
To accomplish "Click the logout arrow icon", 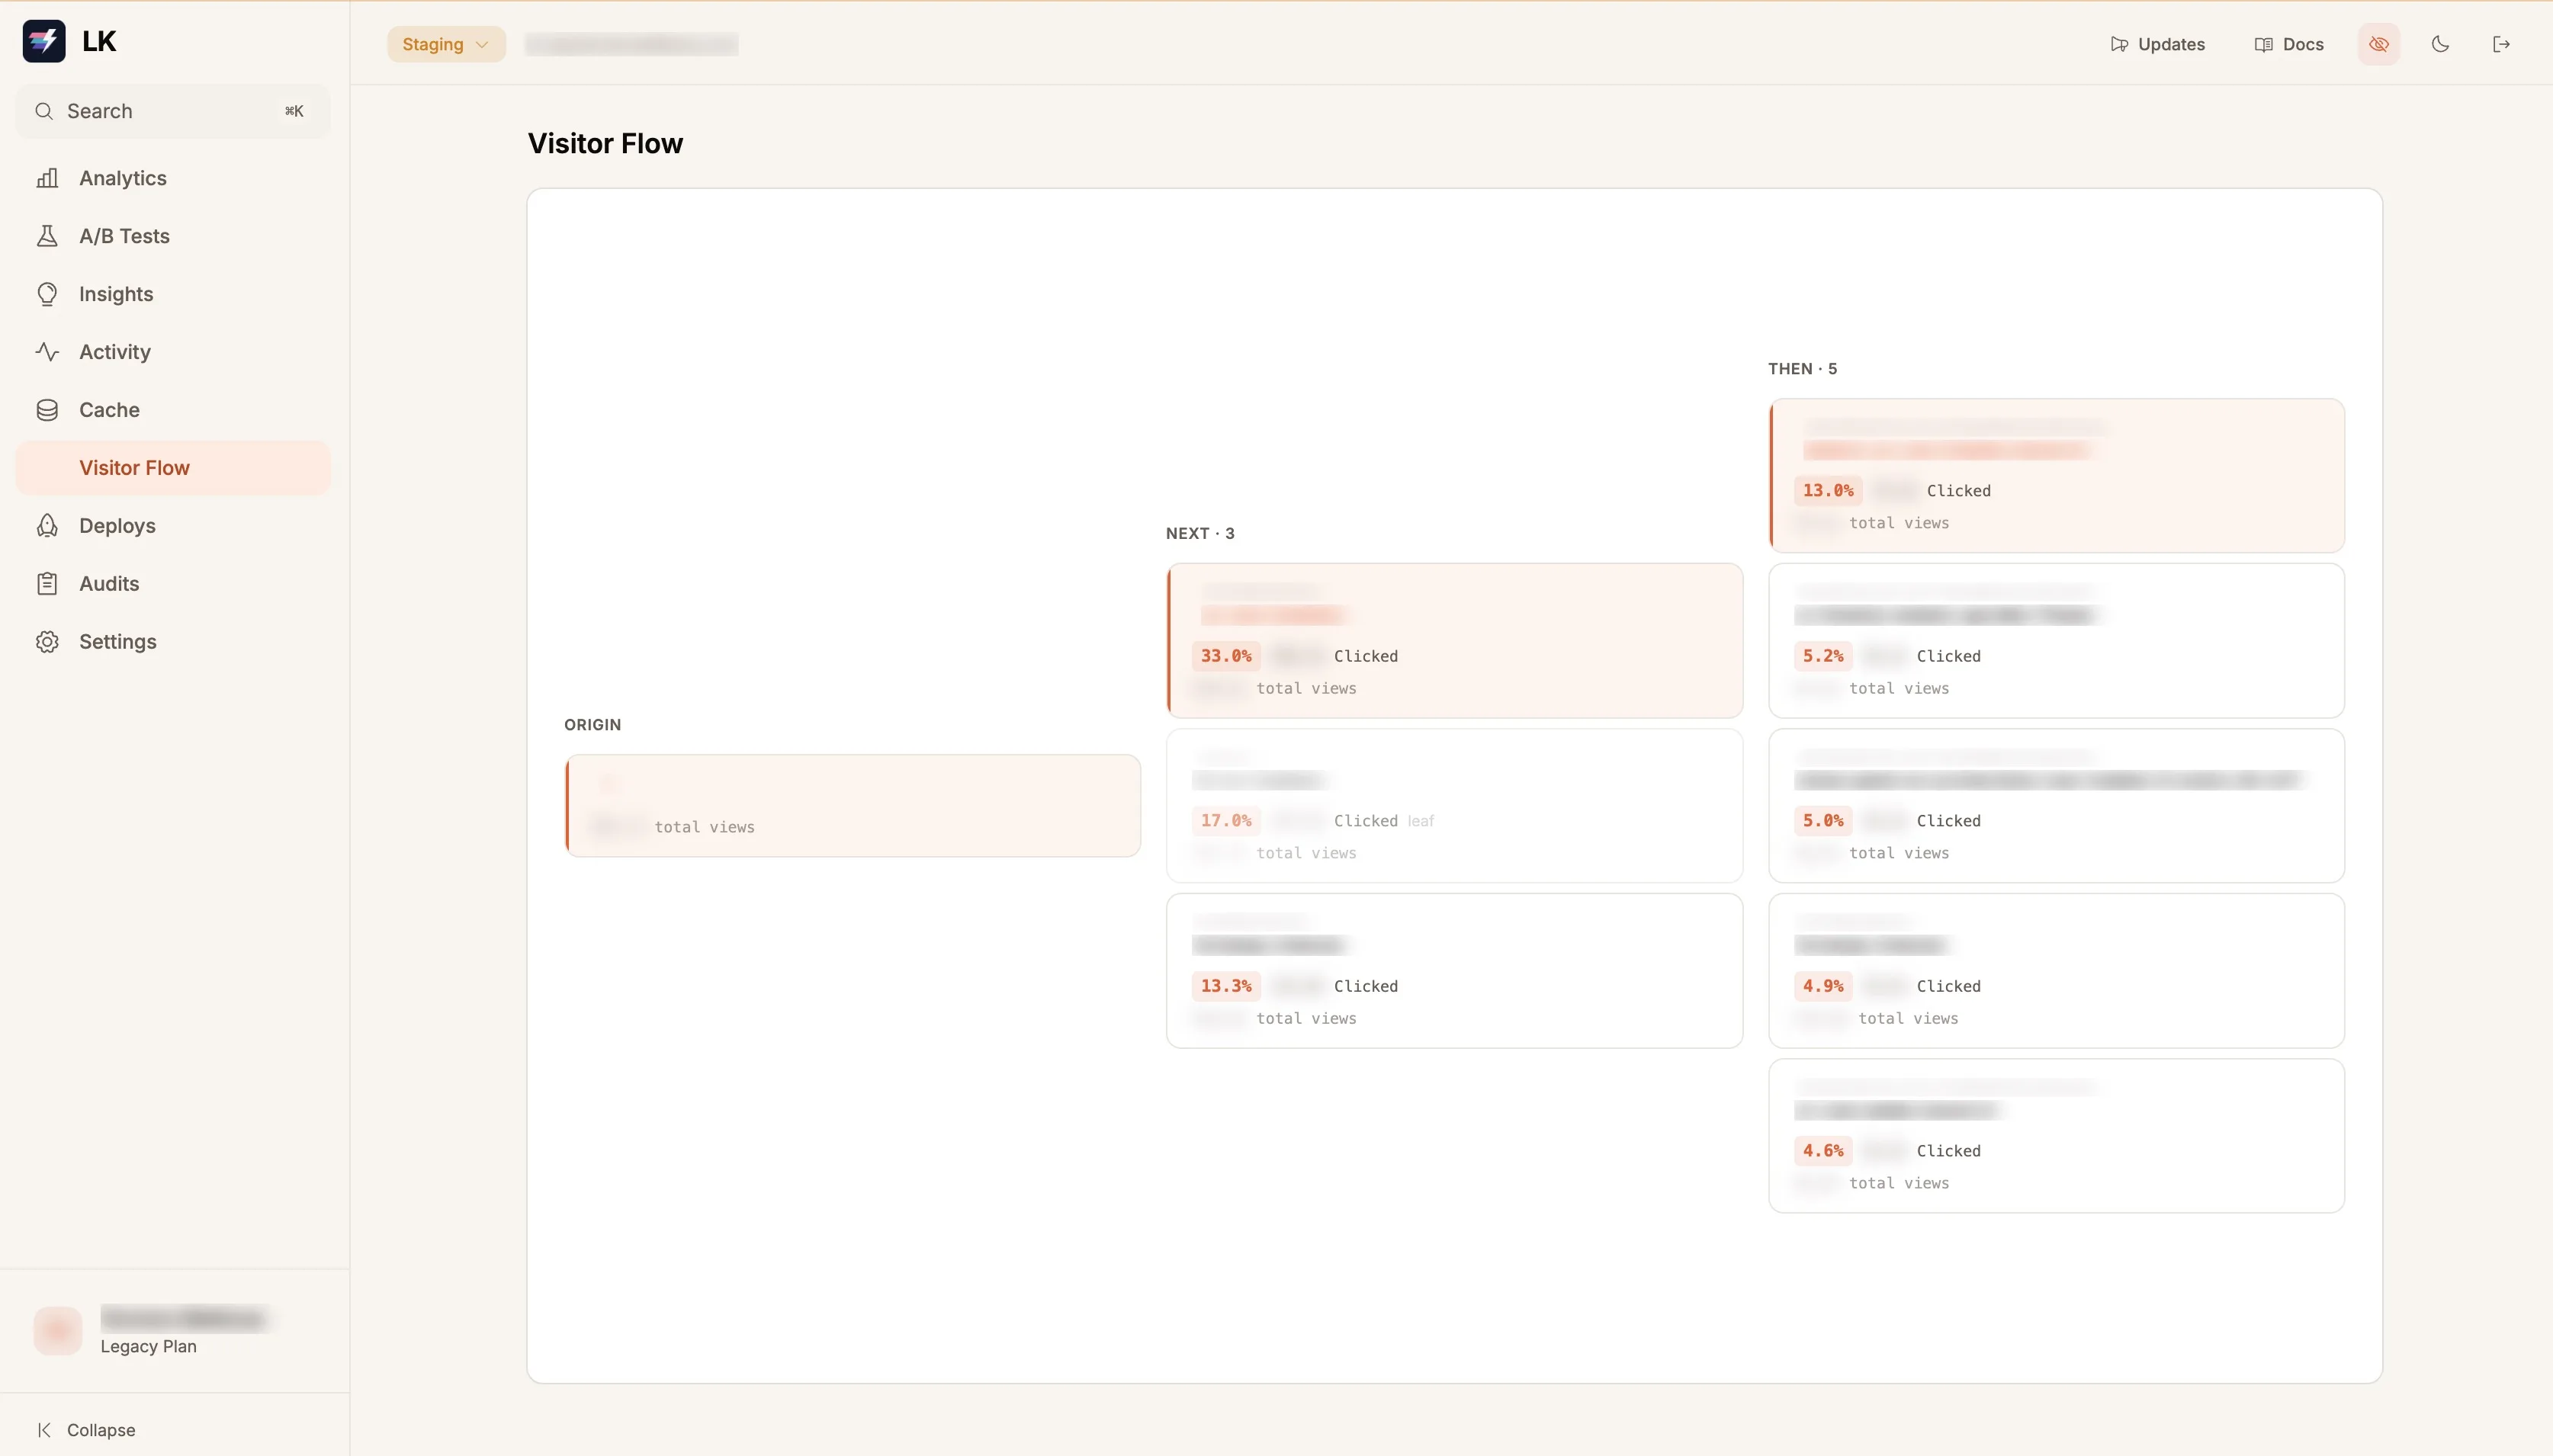I will pyautogui.click(x=2501, y=44).
